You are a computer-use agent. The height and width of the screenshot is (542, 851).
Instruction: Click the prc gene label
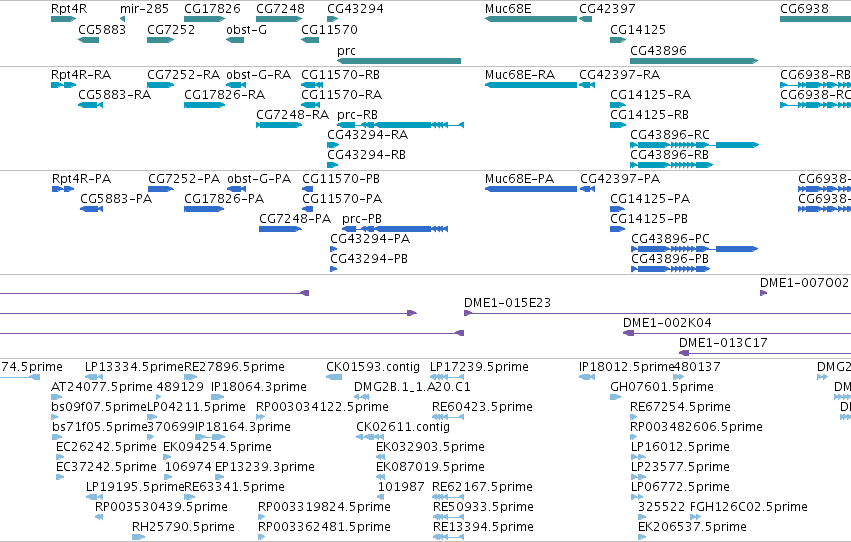346,50
